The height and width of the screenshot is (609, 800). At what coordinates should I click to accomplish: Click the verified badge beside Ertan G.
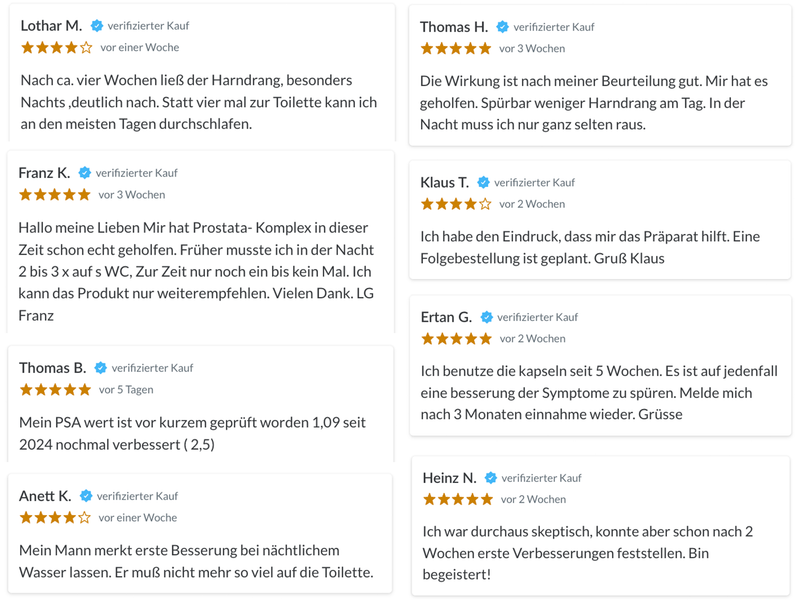[x=486, y=317]
